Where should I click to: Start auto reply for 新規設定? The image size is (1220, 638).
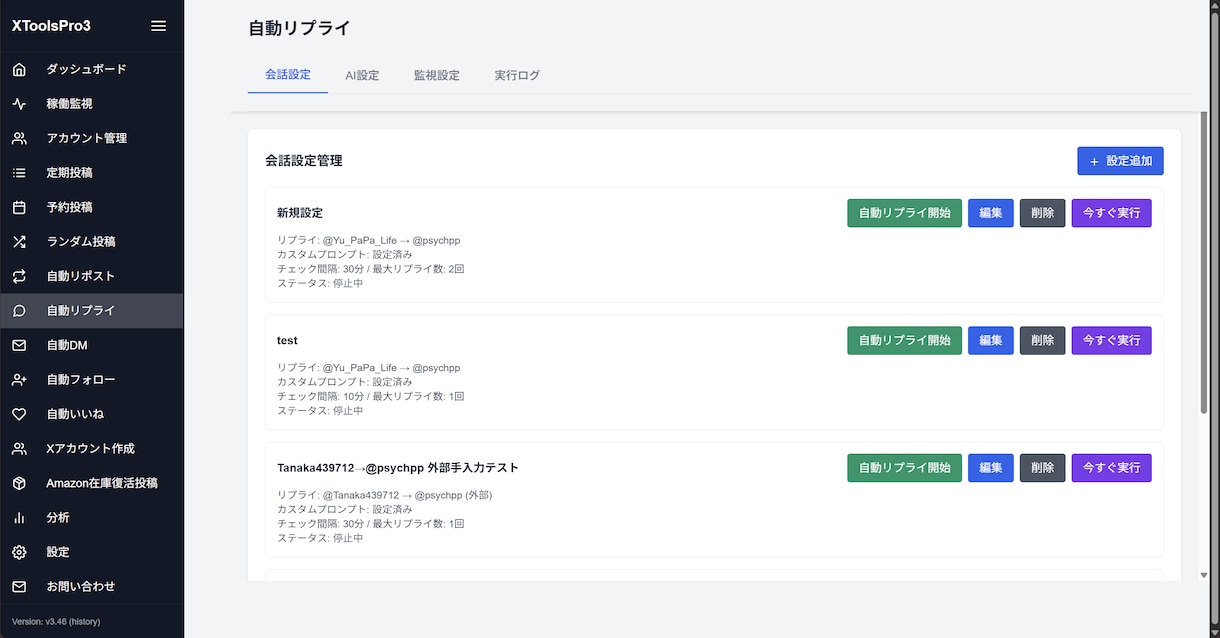click(904, 213)
